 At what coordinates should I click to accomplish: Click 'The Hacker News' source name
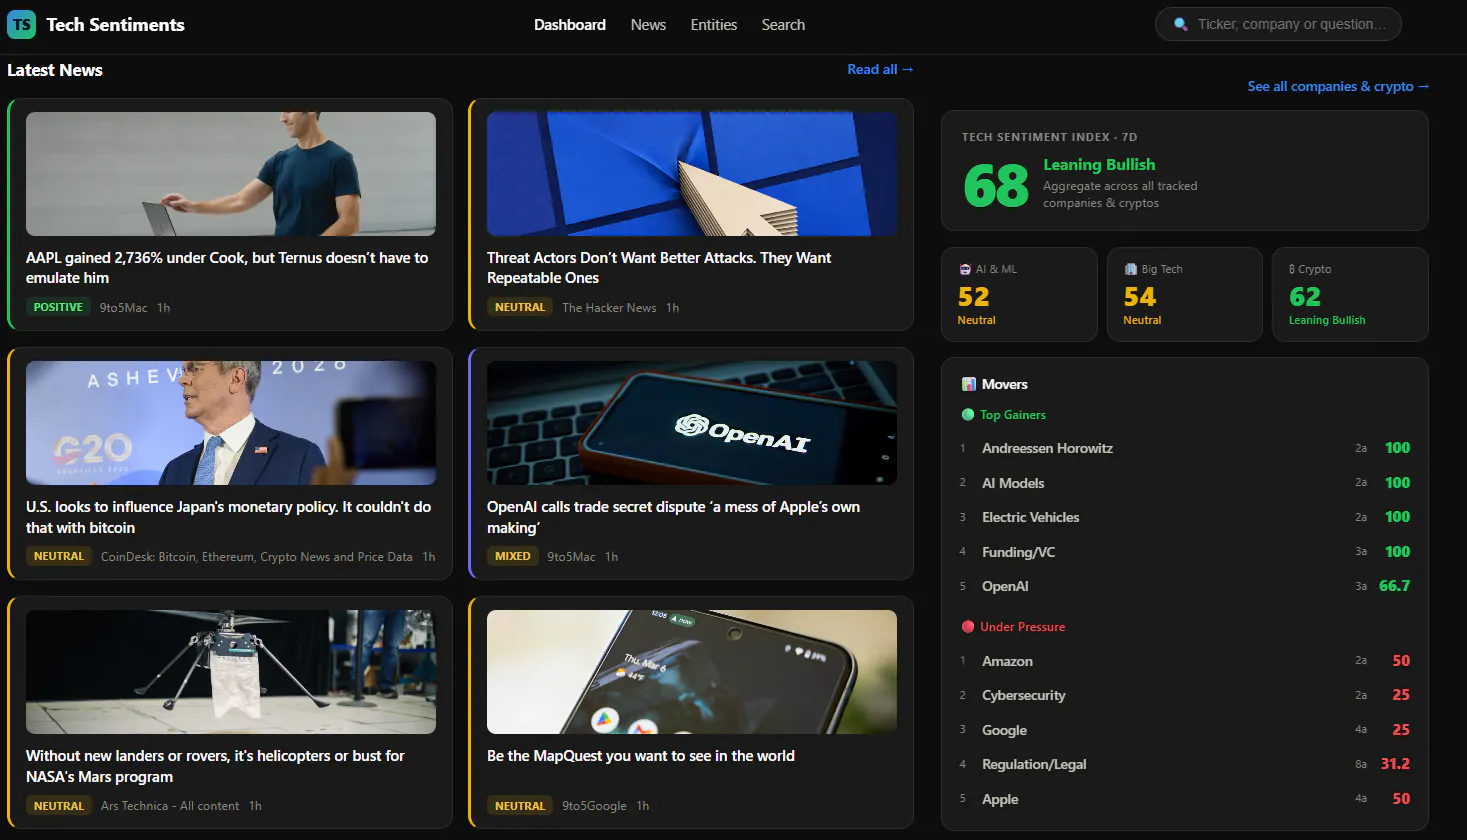(609, 308)
